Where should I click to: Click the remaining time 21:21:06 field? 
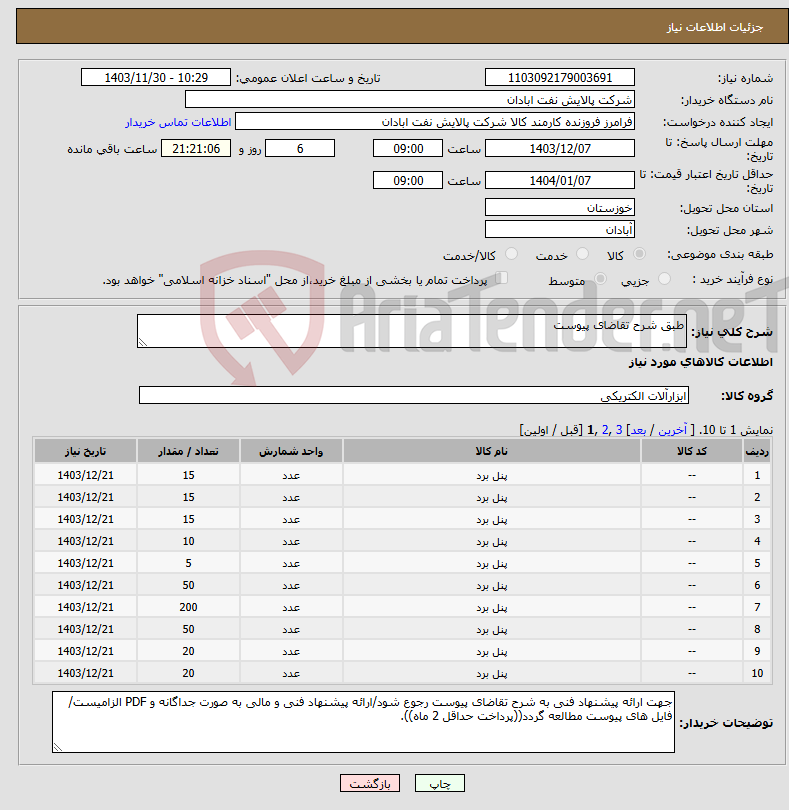click(196, 149)
